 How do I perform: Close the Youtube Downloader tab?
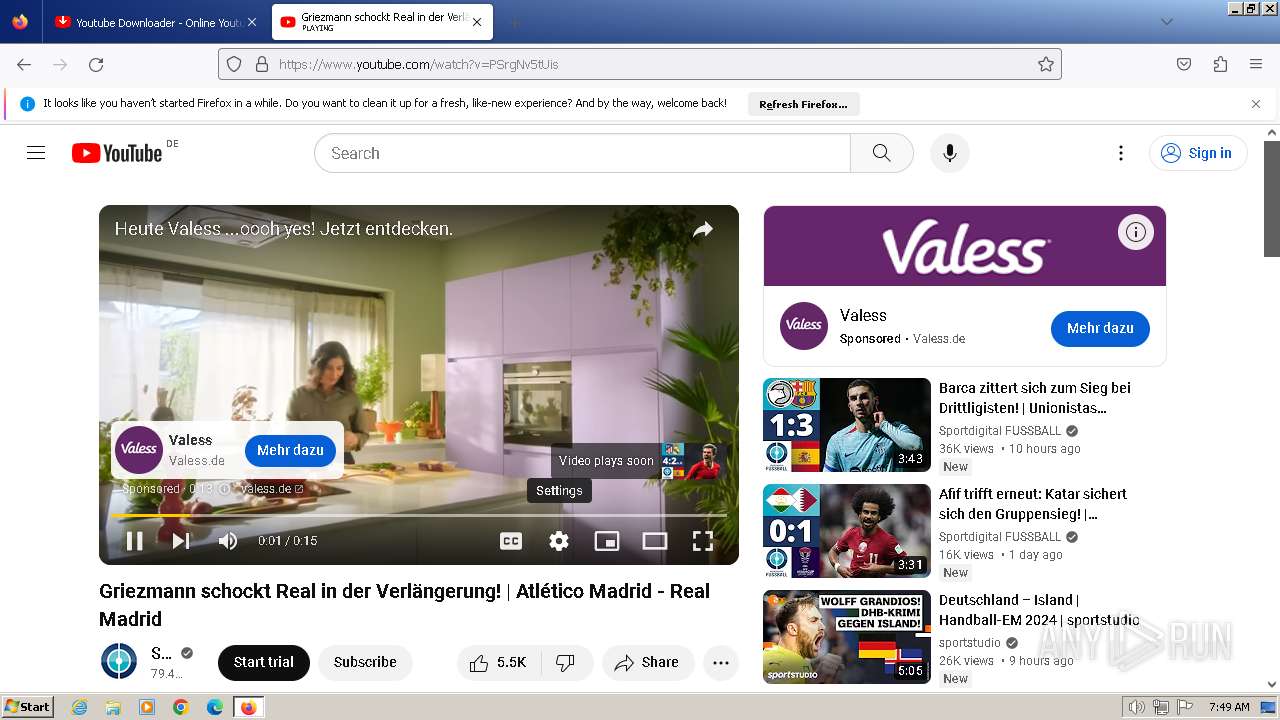(x=251, y=22)
